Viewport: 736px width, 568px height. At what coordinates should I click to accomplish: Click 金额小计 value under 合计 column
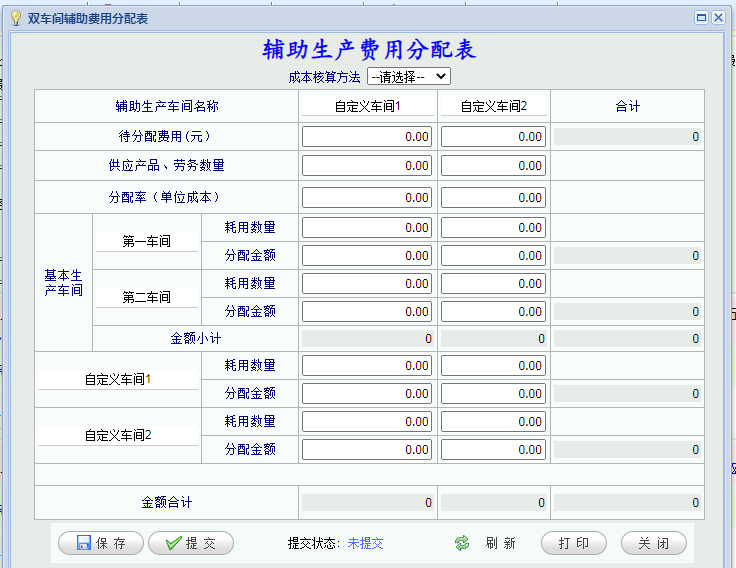click(x=627, y=338)
